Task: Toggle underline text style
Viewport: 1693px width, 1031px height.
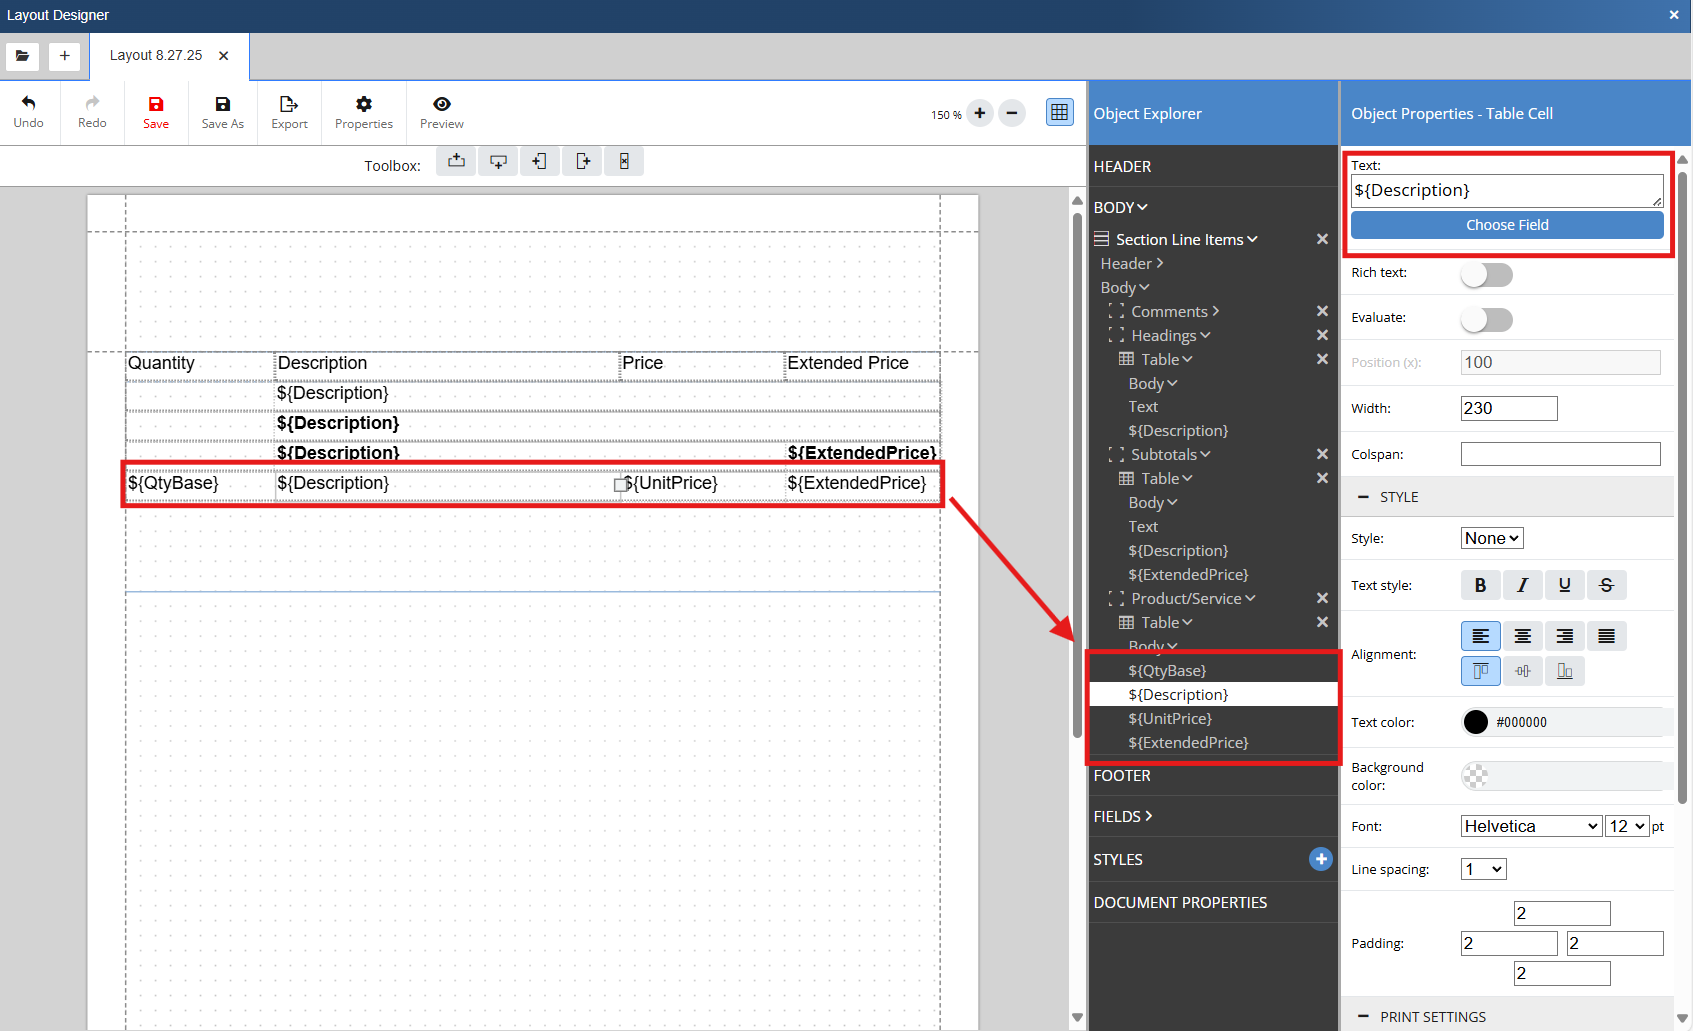Action: (1564, 585)
